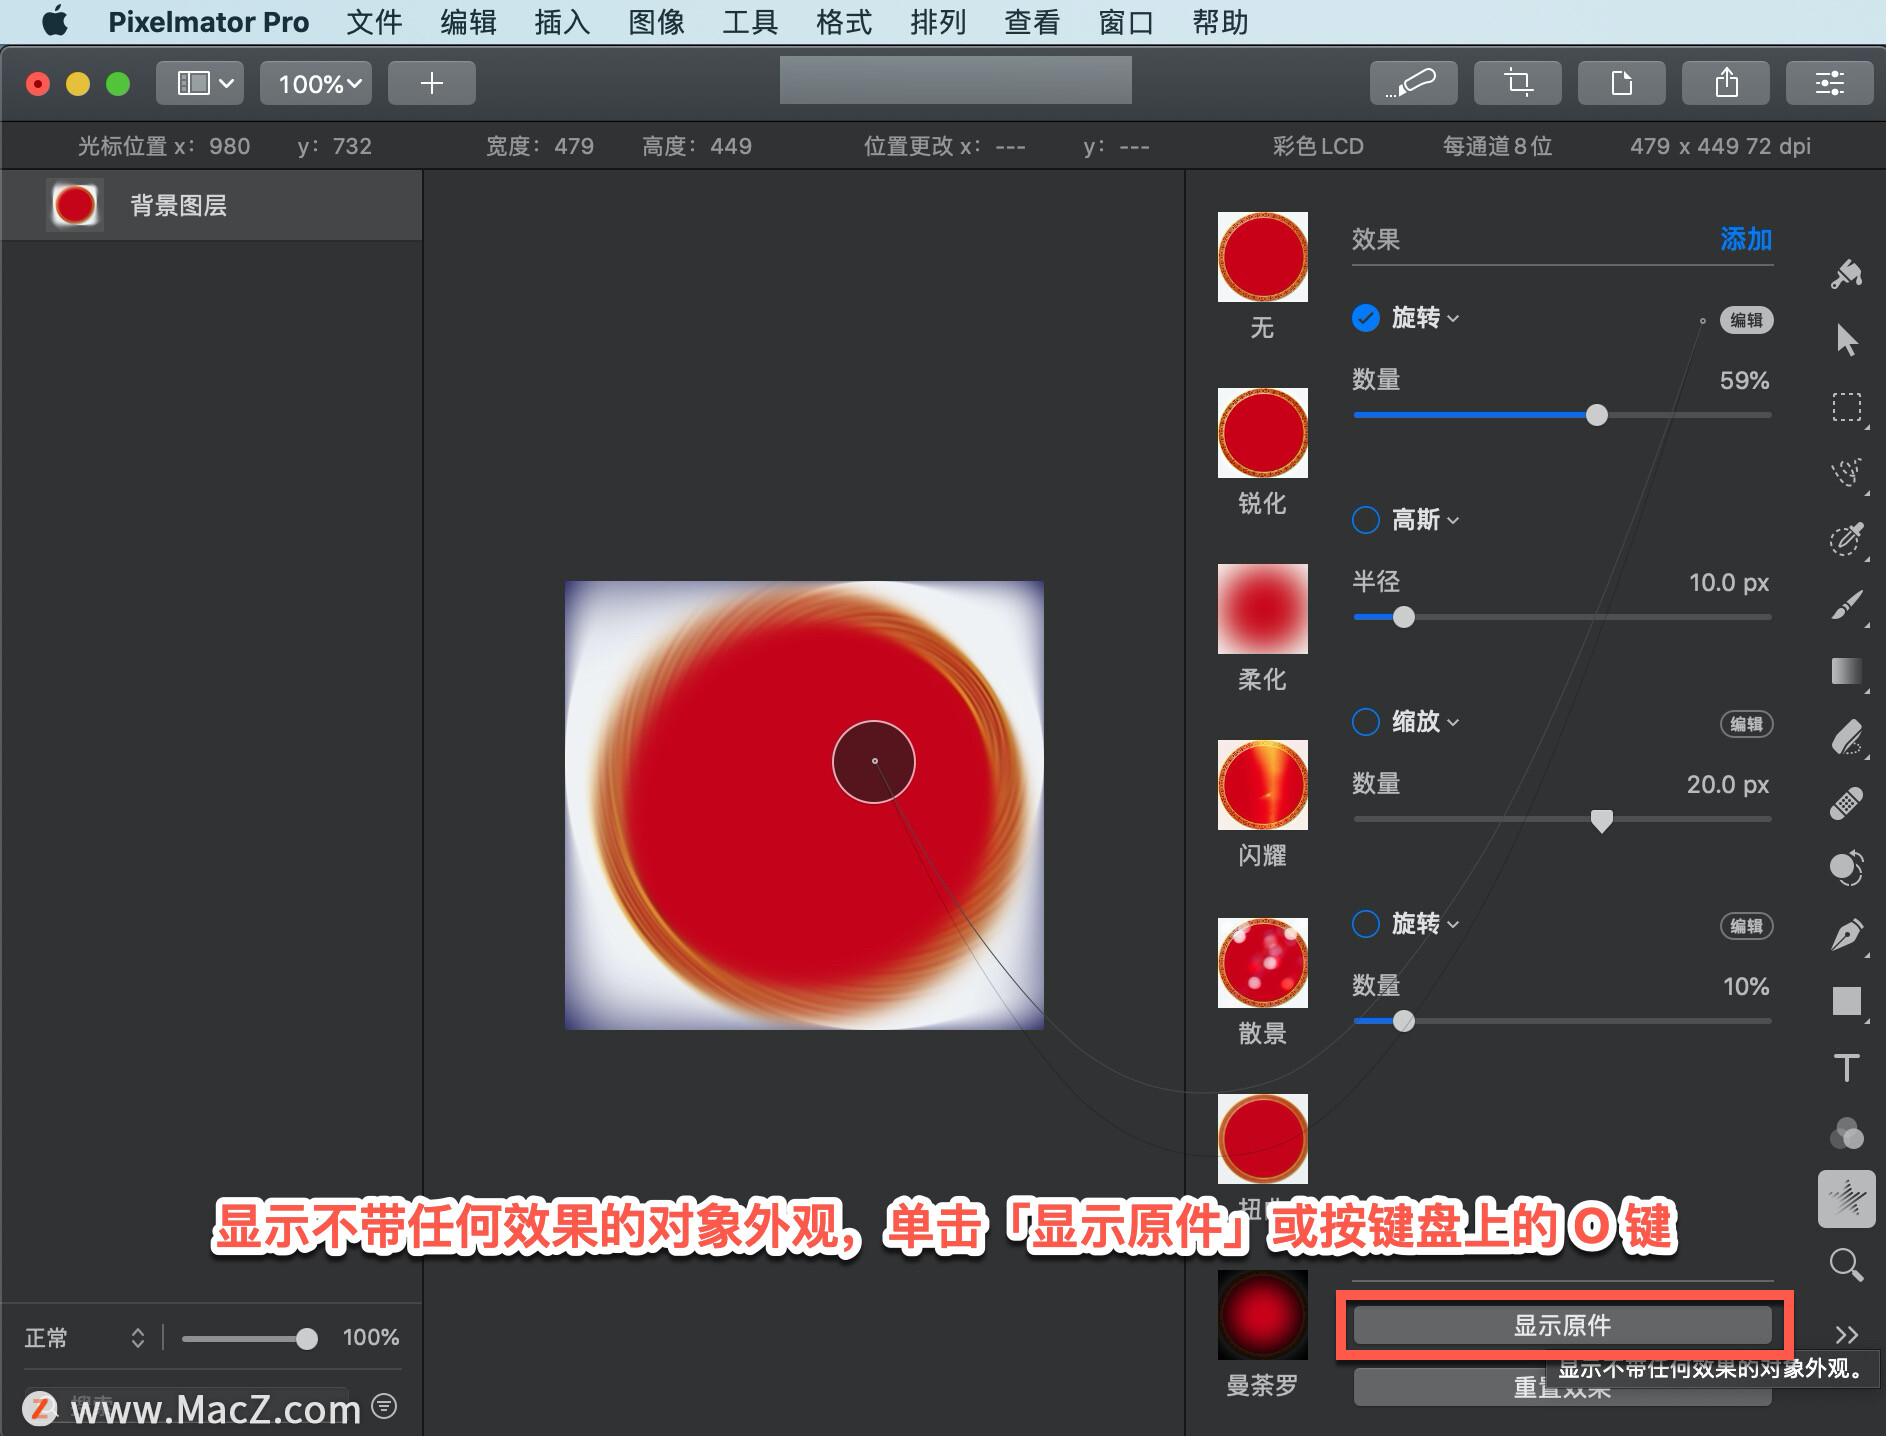Viewport: 1886px width, 1436px height.
Task: Click 编辑 button for first 旋转 effect
Action: pos(1746,320)
